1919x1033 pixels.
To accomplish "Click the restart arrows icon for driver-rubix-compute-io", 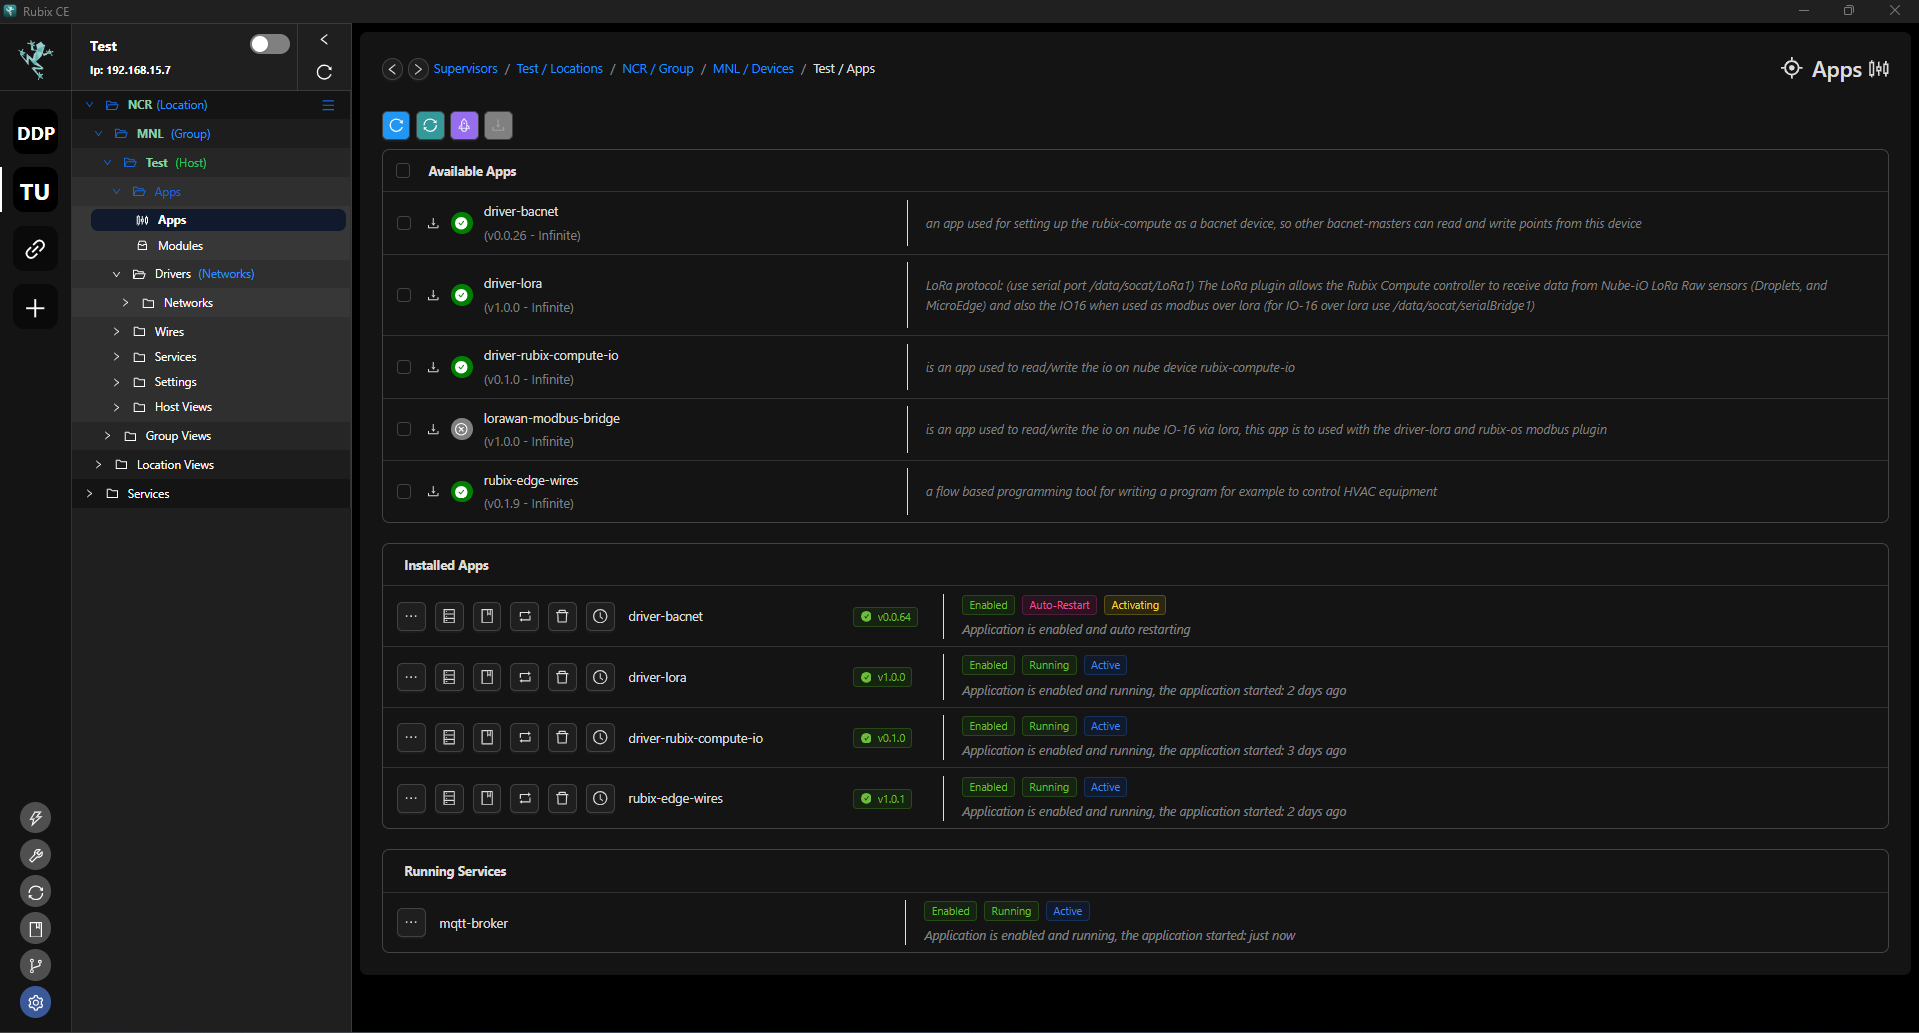I will (525, 738).
